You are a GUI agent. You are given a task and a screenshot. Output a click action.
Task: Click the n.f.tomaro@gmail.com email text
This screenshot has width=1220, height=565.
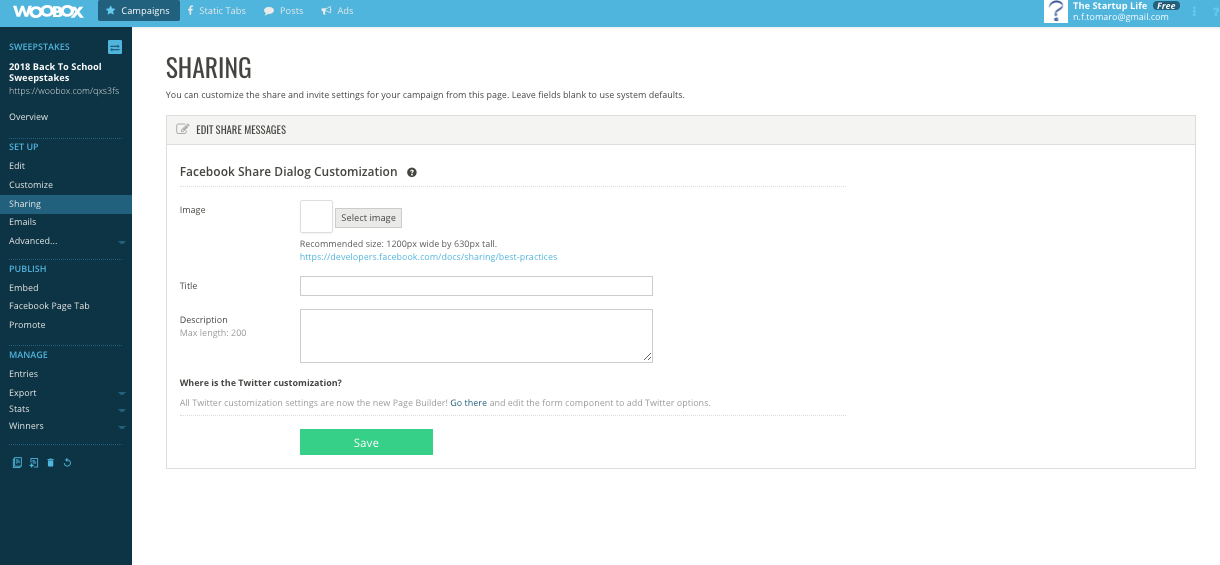(1121, 16)
